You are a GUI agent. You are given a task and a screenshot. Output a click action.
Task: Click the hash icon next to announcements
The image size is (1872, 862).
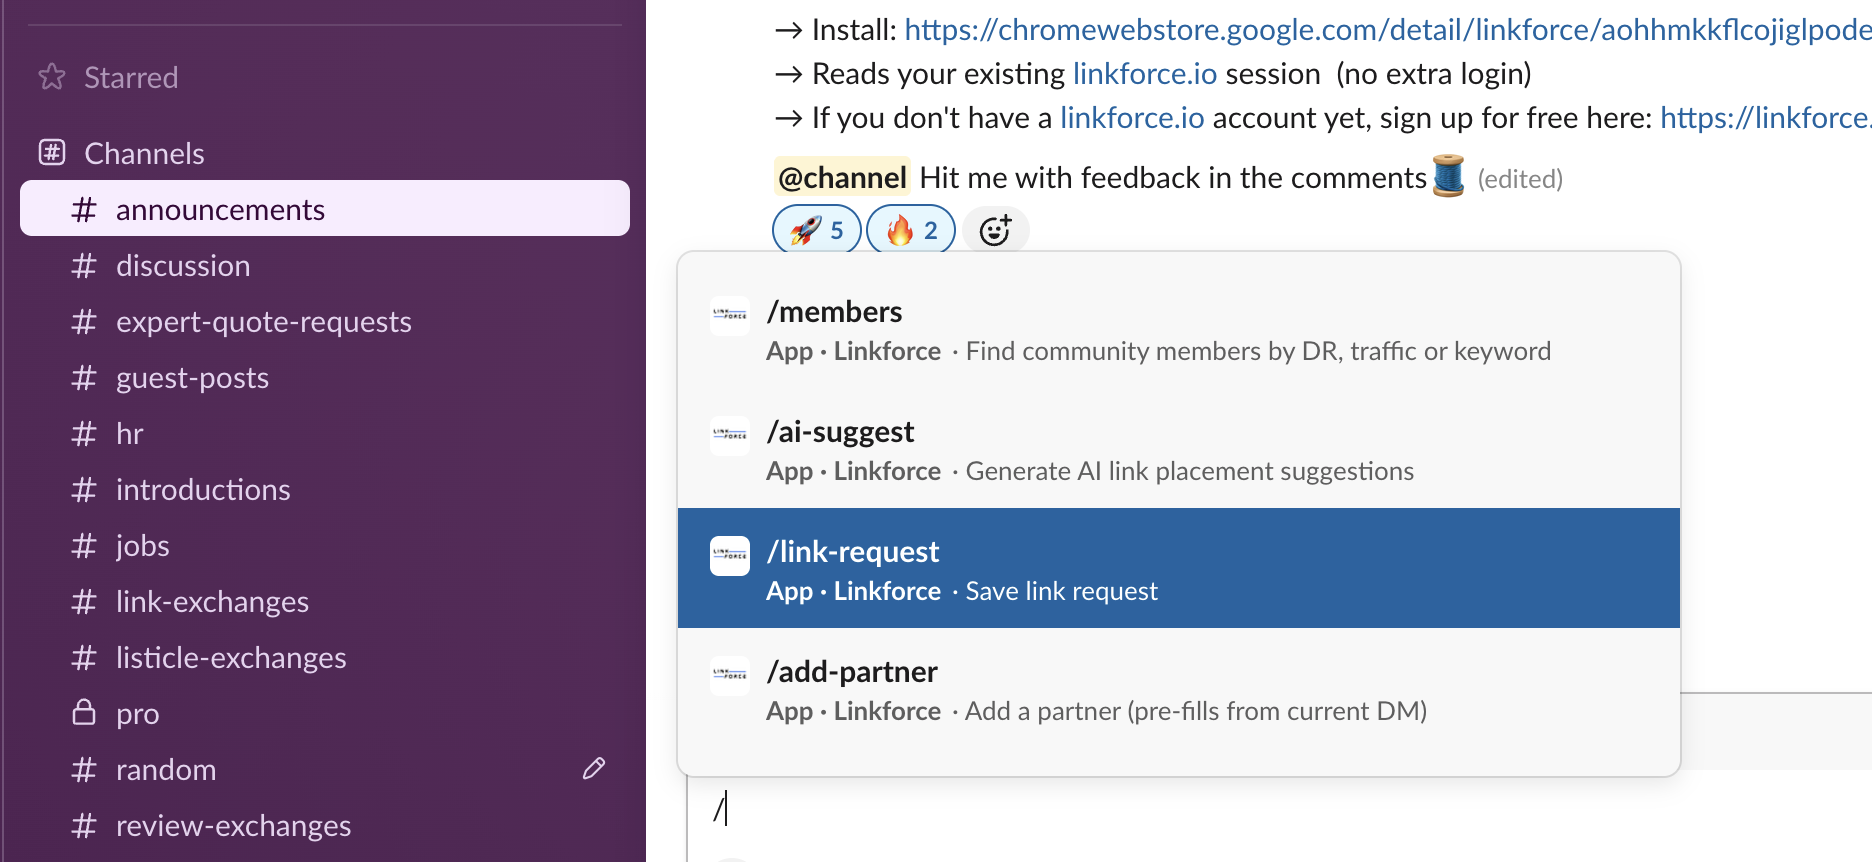(84, 210)
